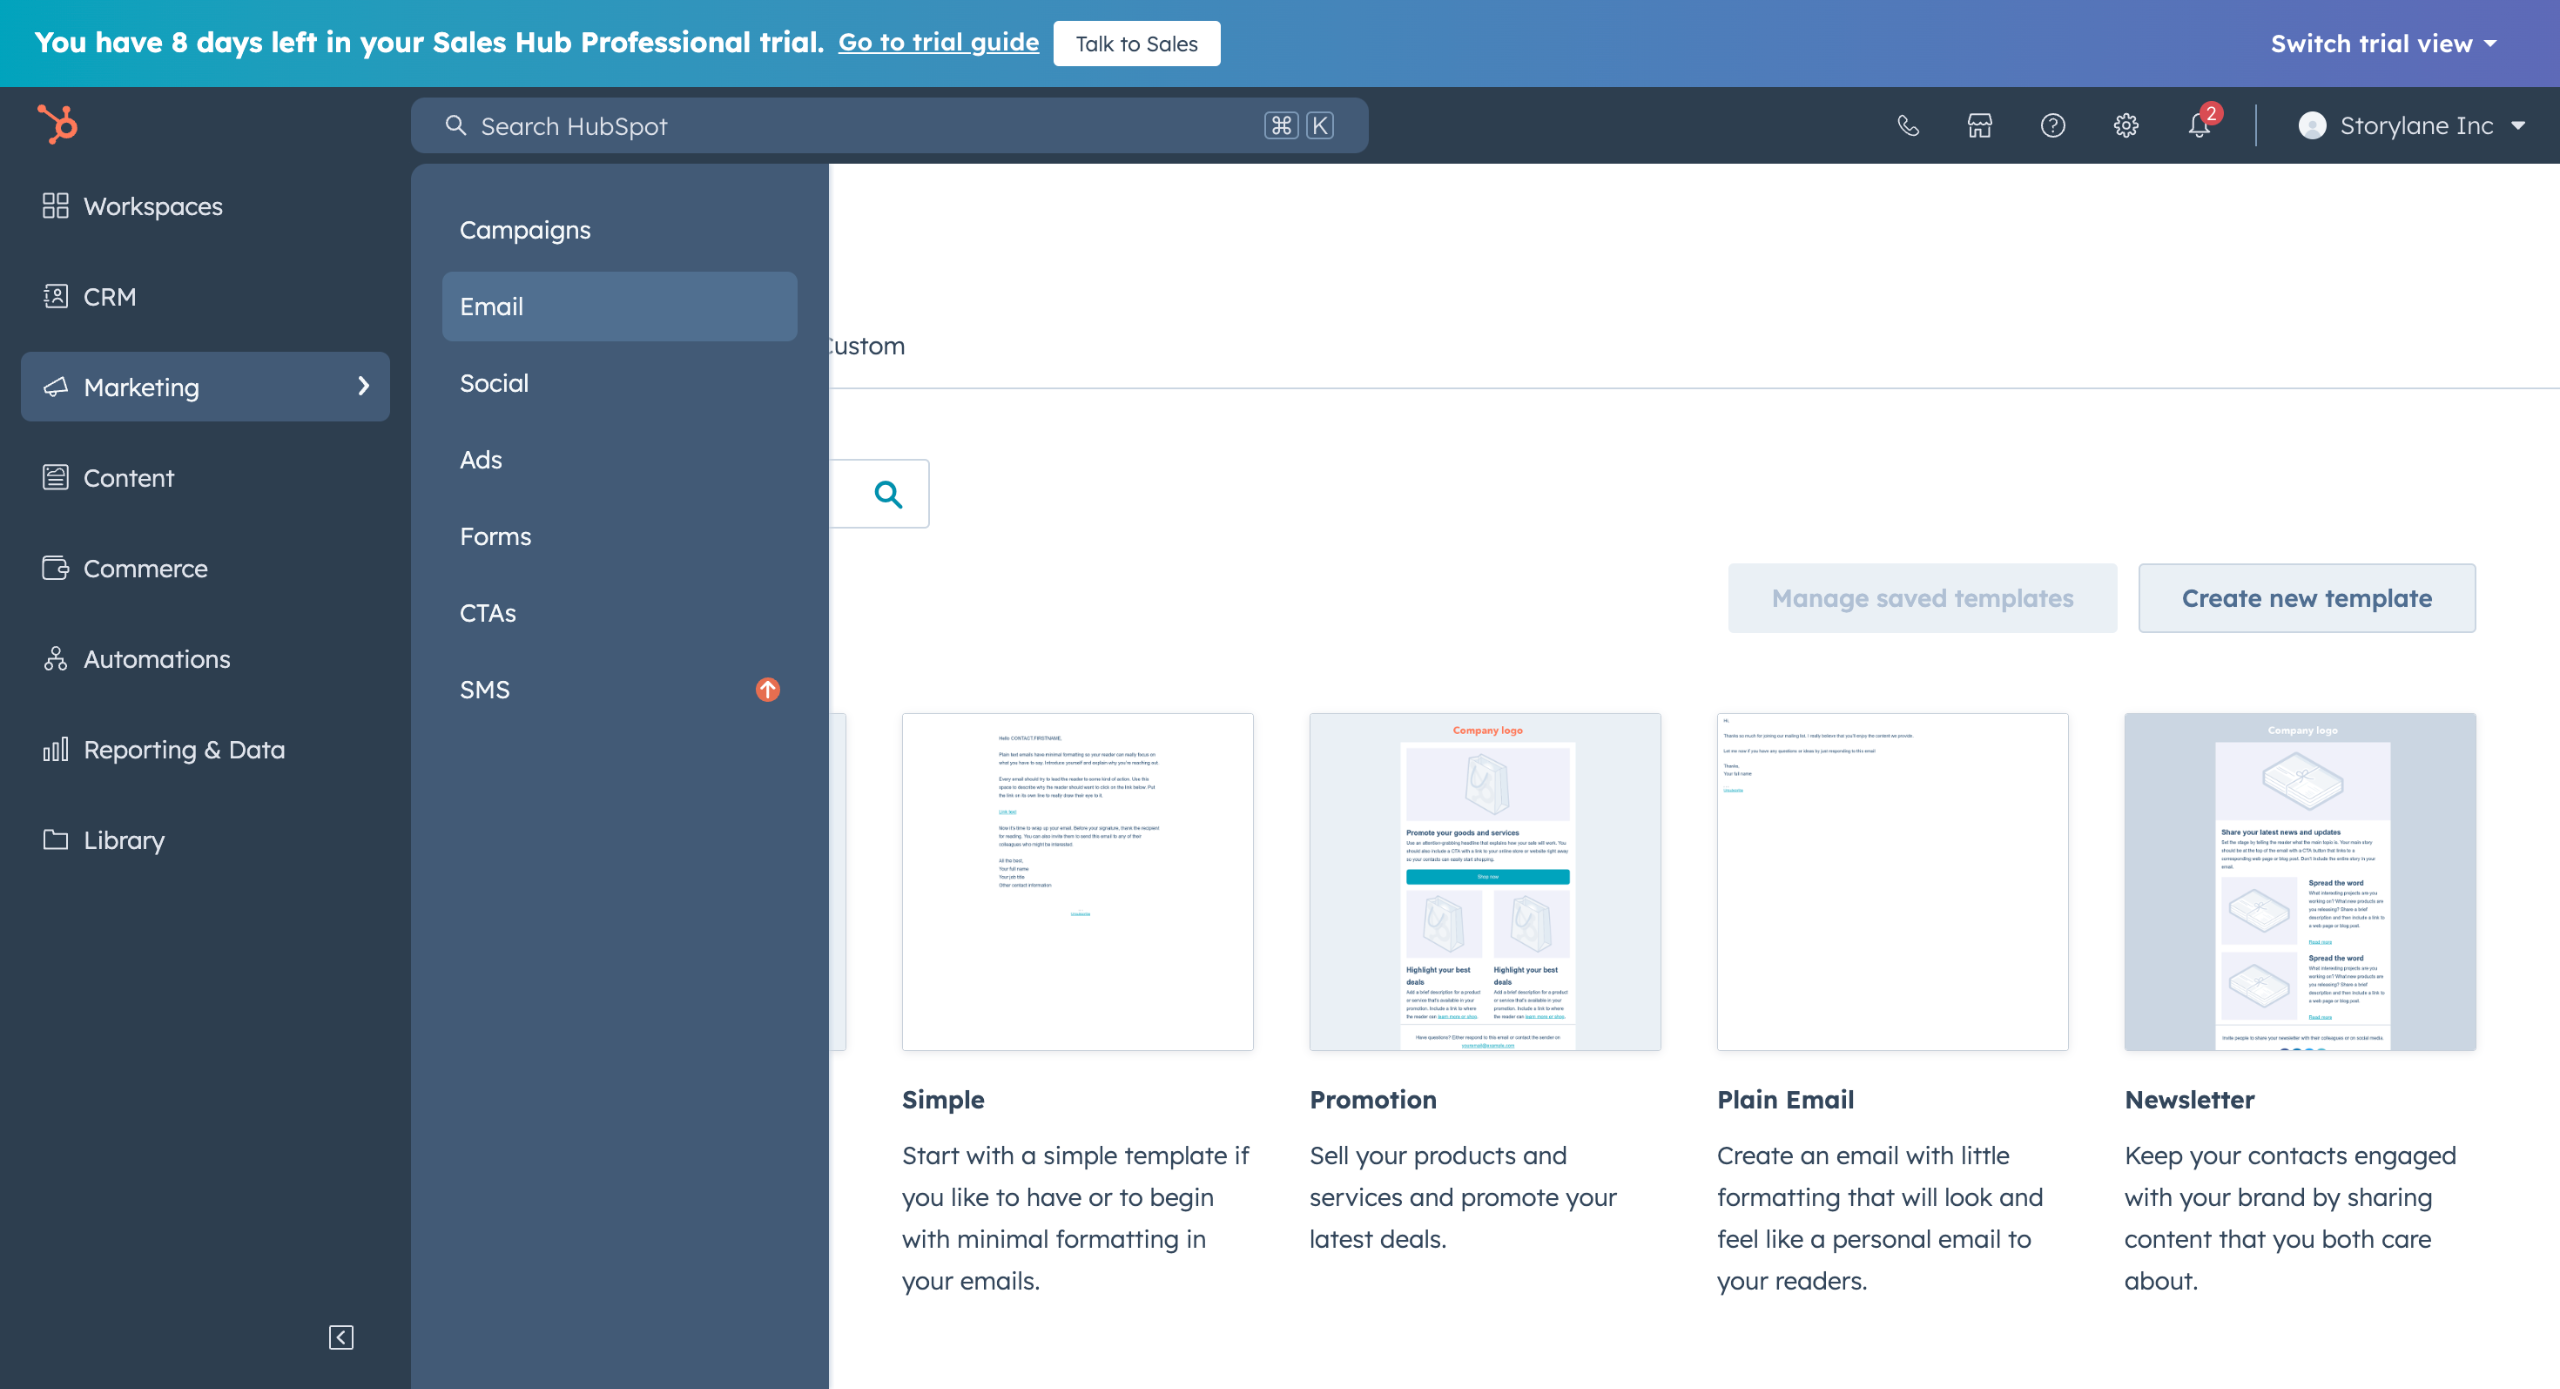Open the marketplace storefront icon
The width and height of the screenshot is (2560, 1389).
click(1980, 125)
